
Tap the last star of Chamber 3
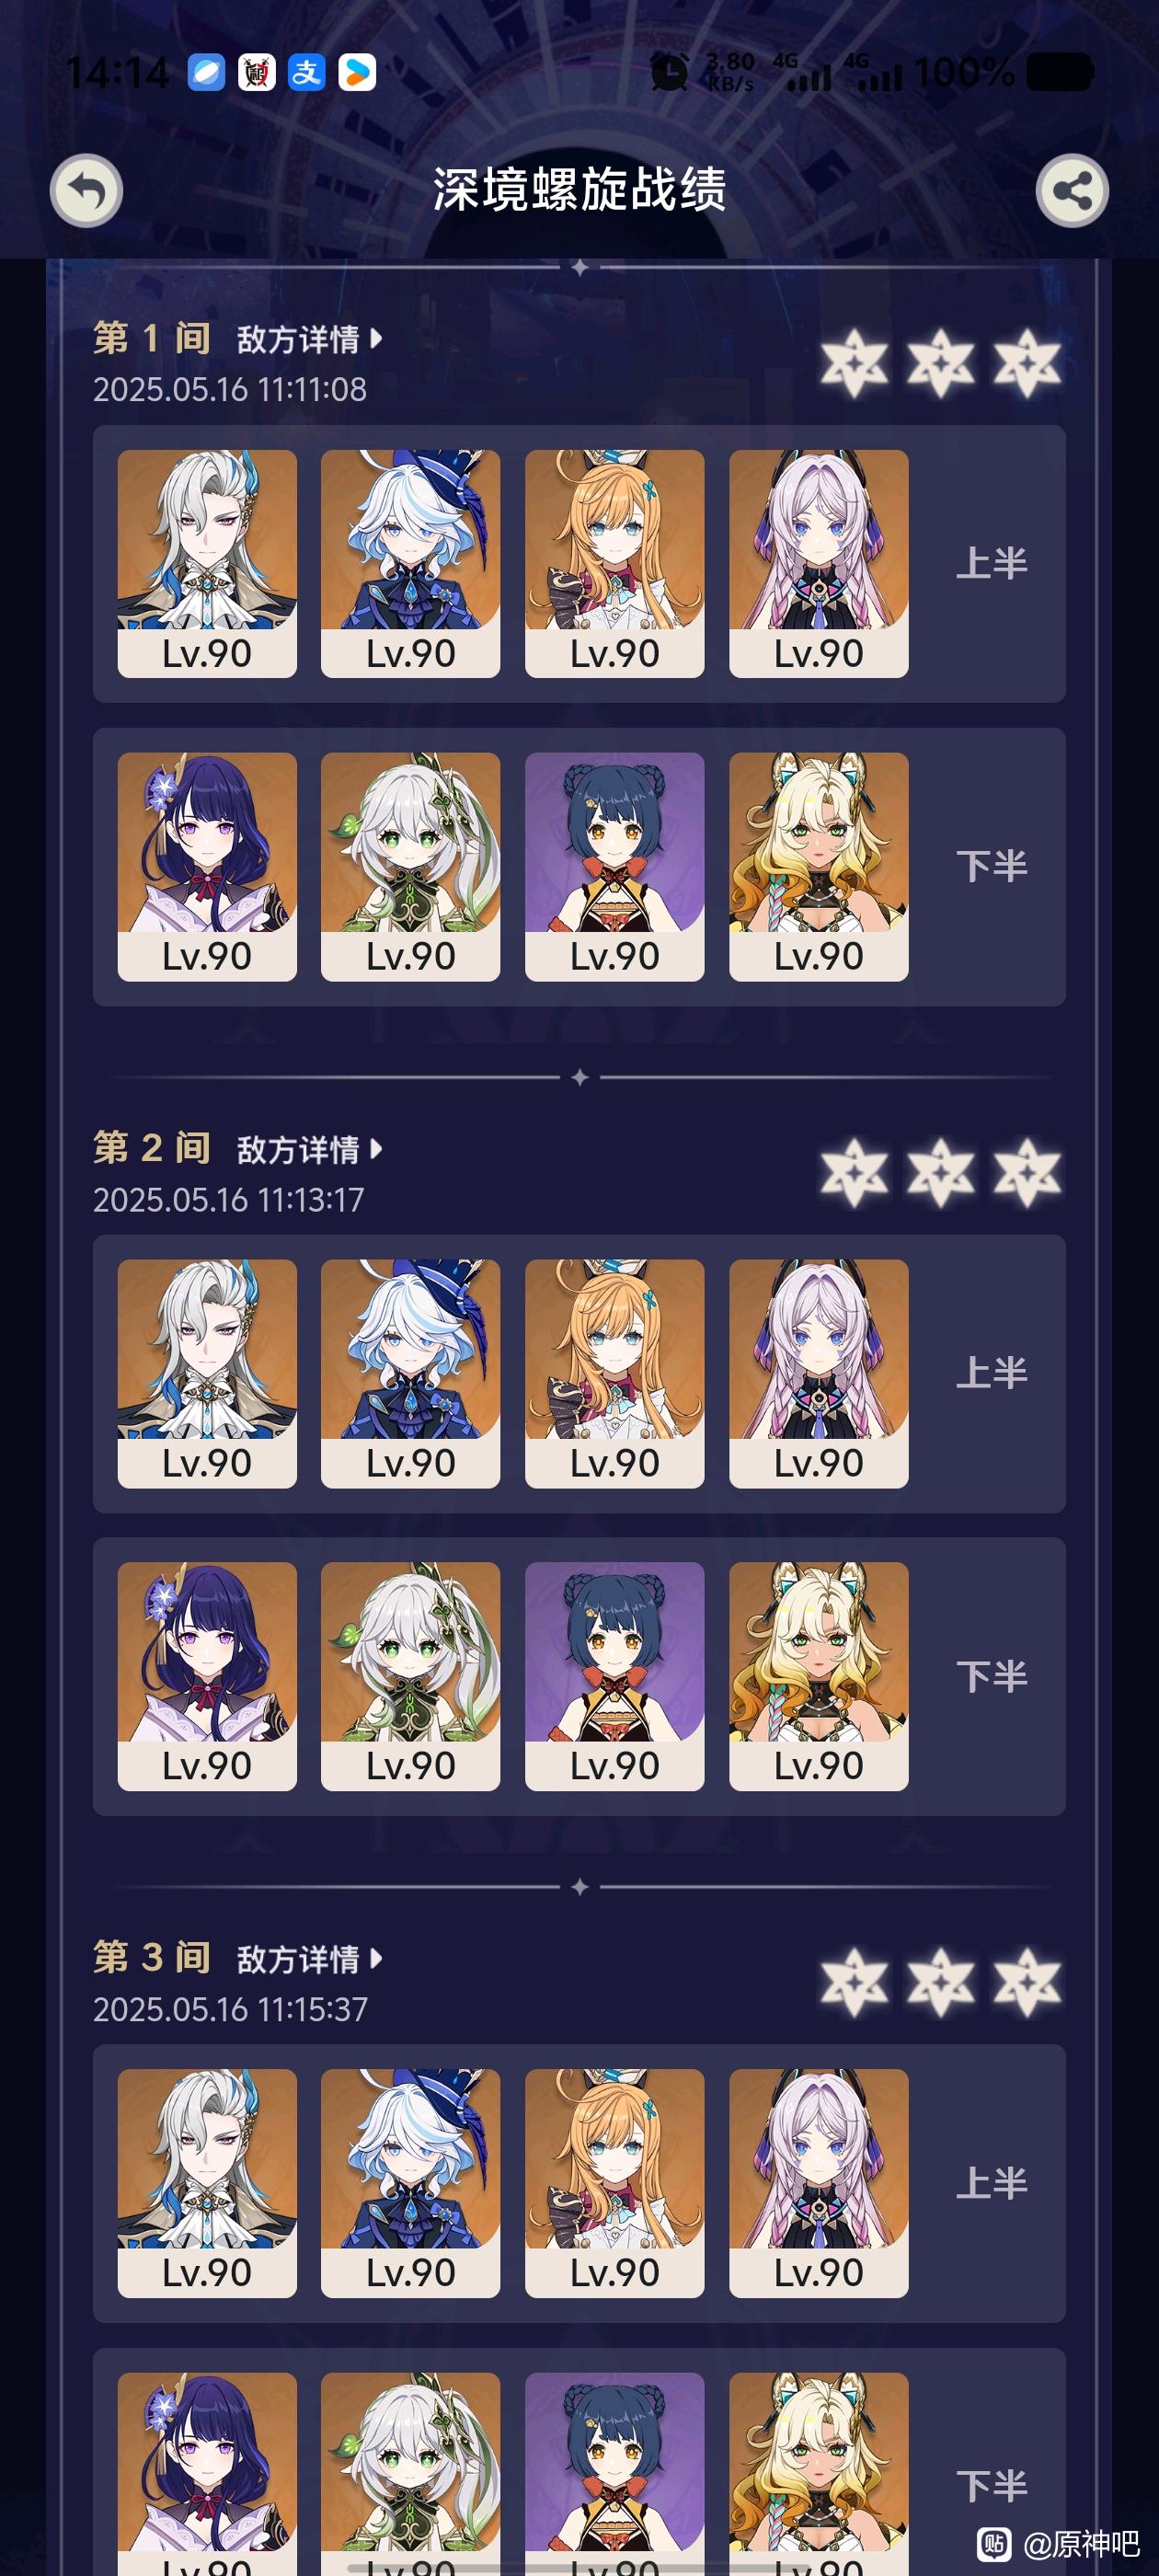click(x=1027, y=1982)
